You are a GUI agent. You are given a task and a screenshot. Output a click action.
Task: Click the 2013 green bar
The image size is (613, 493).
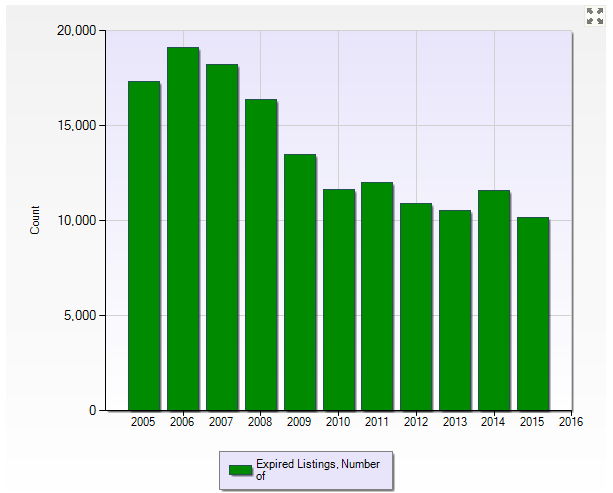[x=455, y=310]
